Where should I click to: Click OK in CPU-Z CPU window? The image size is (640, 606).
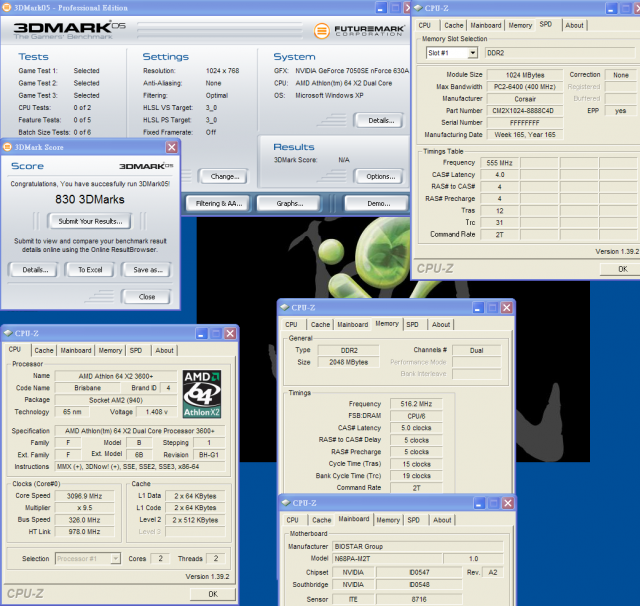213,594
